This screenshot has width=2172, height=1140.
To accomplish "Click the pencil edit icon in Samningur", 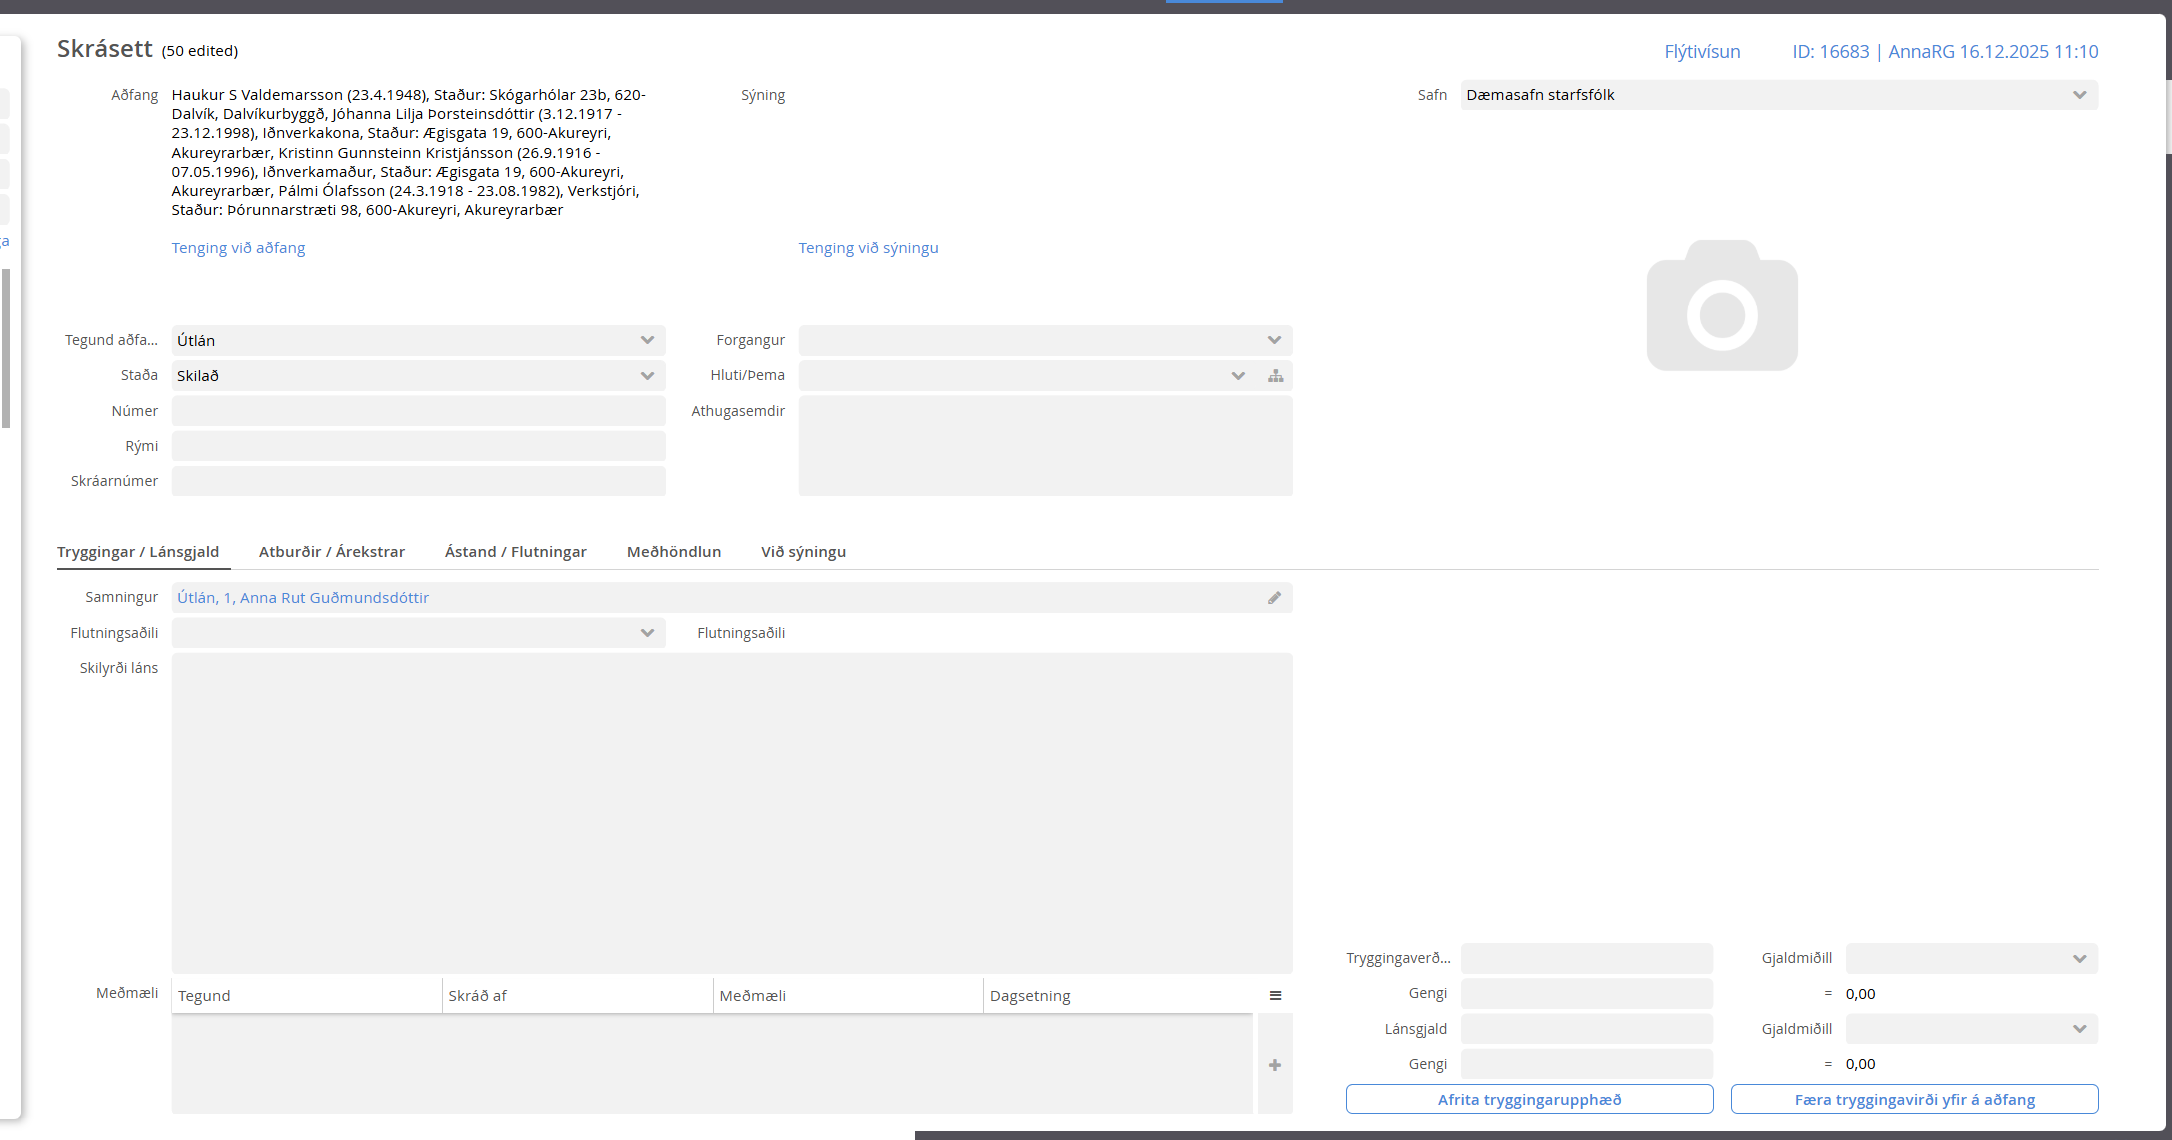I will click(x=1274, y=598).
